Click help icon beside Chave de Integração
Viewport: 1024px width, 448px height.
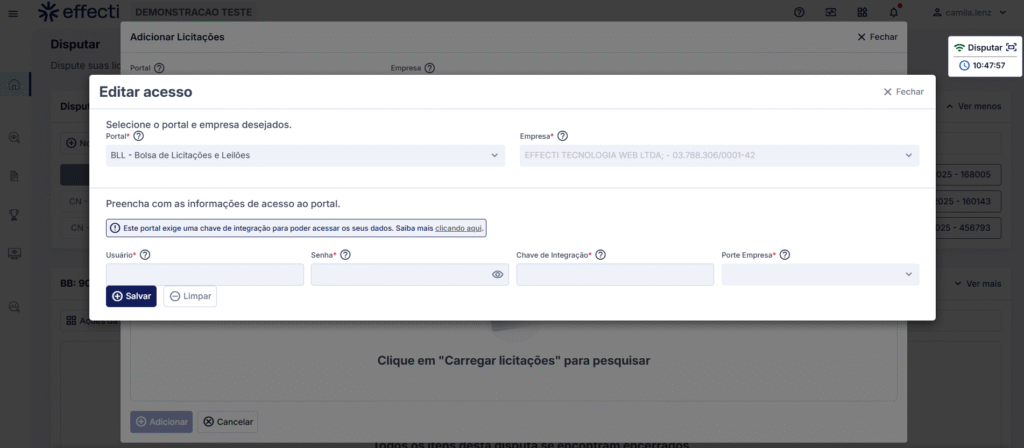[x=601, y=255]
